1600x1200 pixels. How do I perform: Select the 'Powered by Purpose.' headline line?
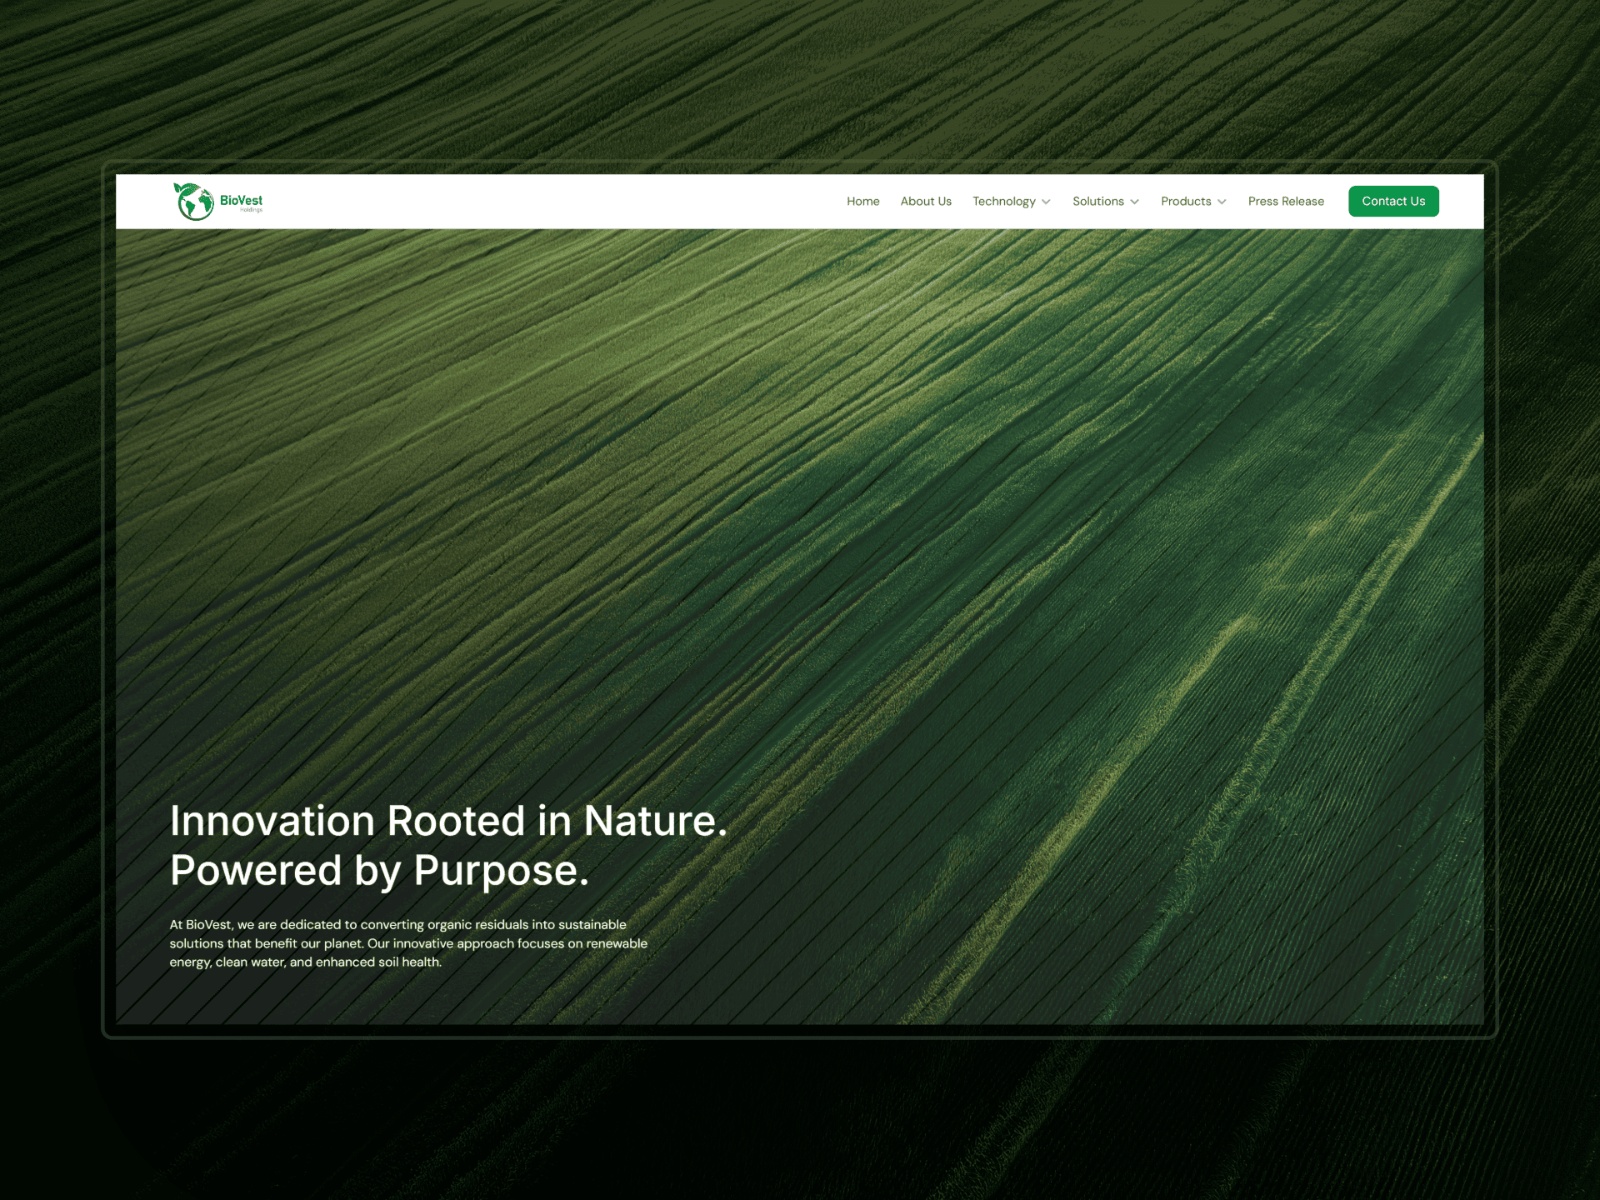(380, 870)
